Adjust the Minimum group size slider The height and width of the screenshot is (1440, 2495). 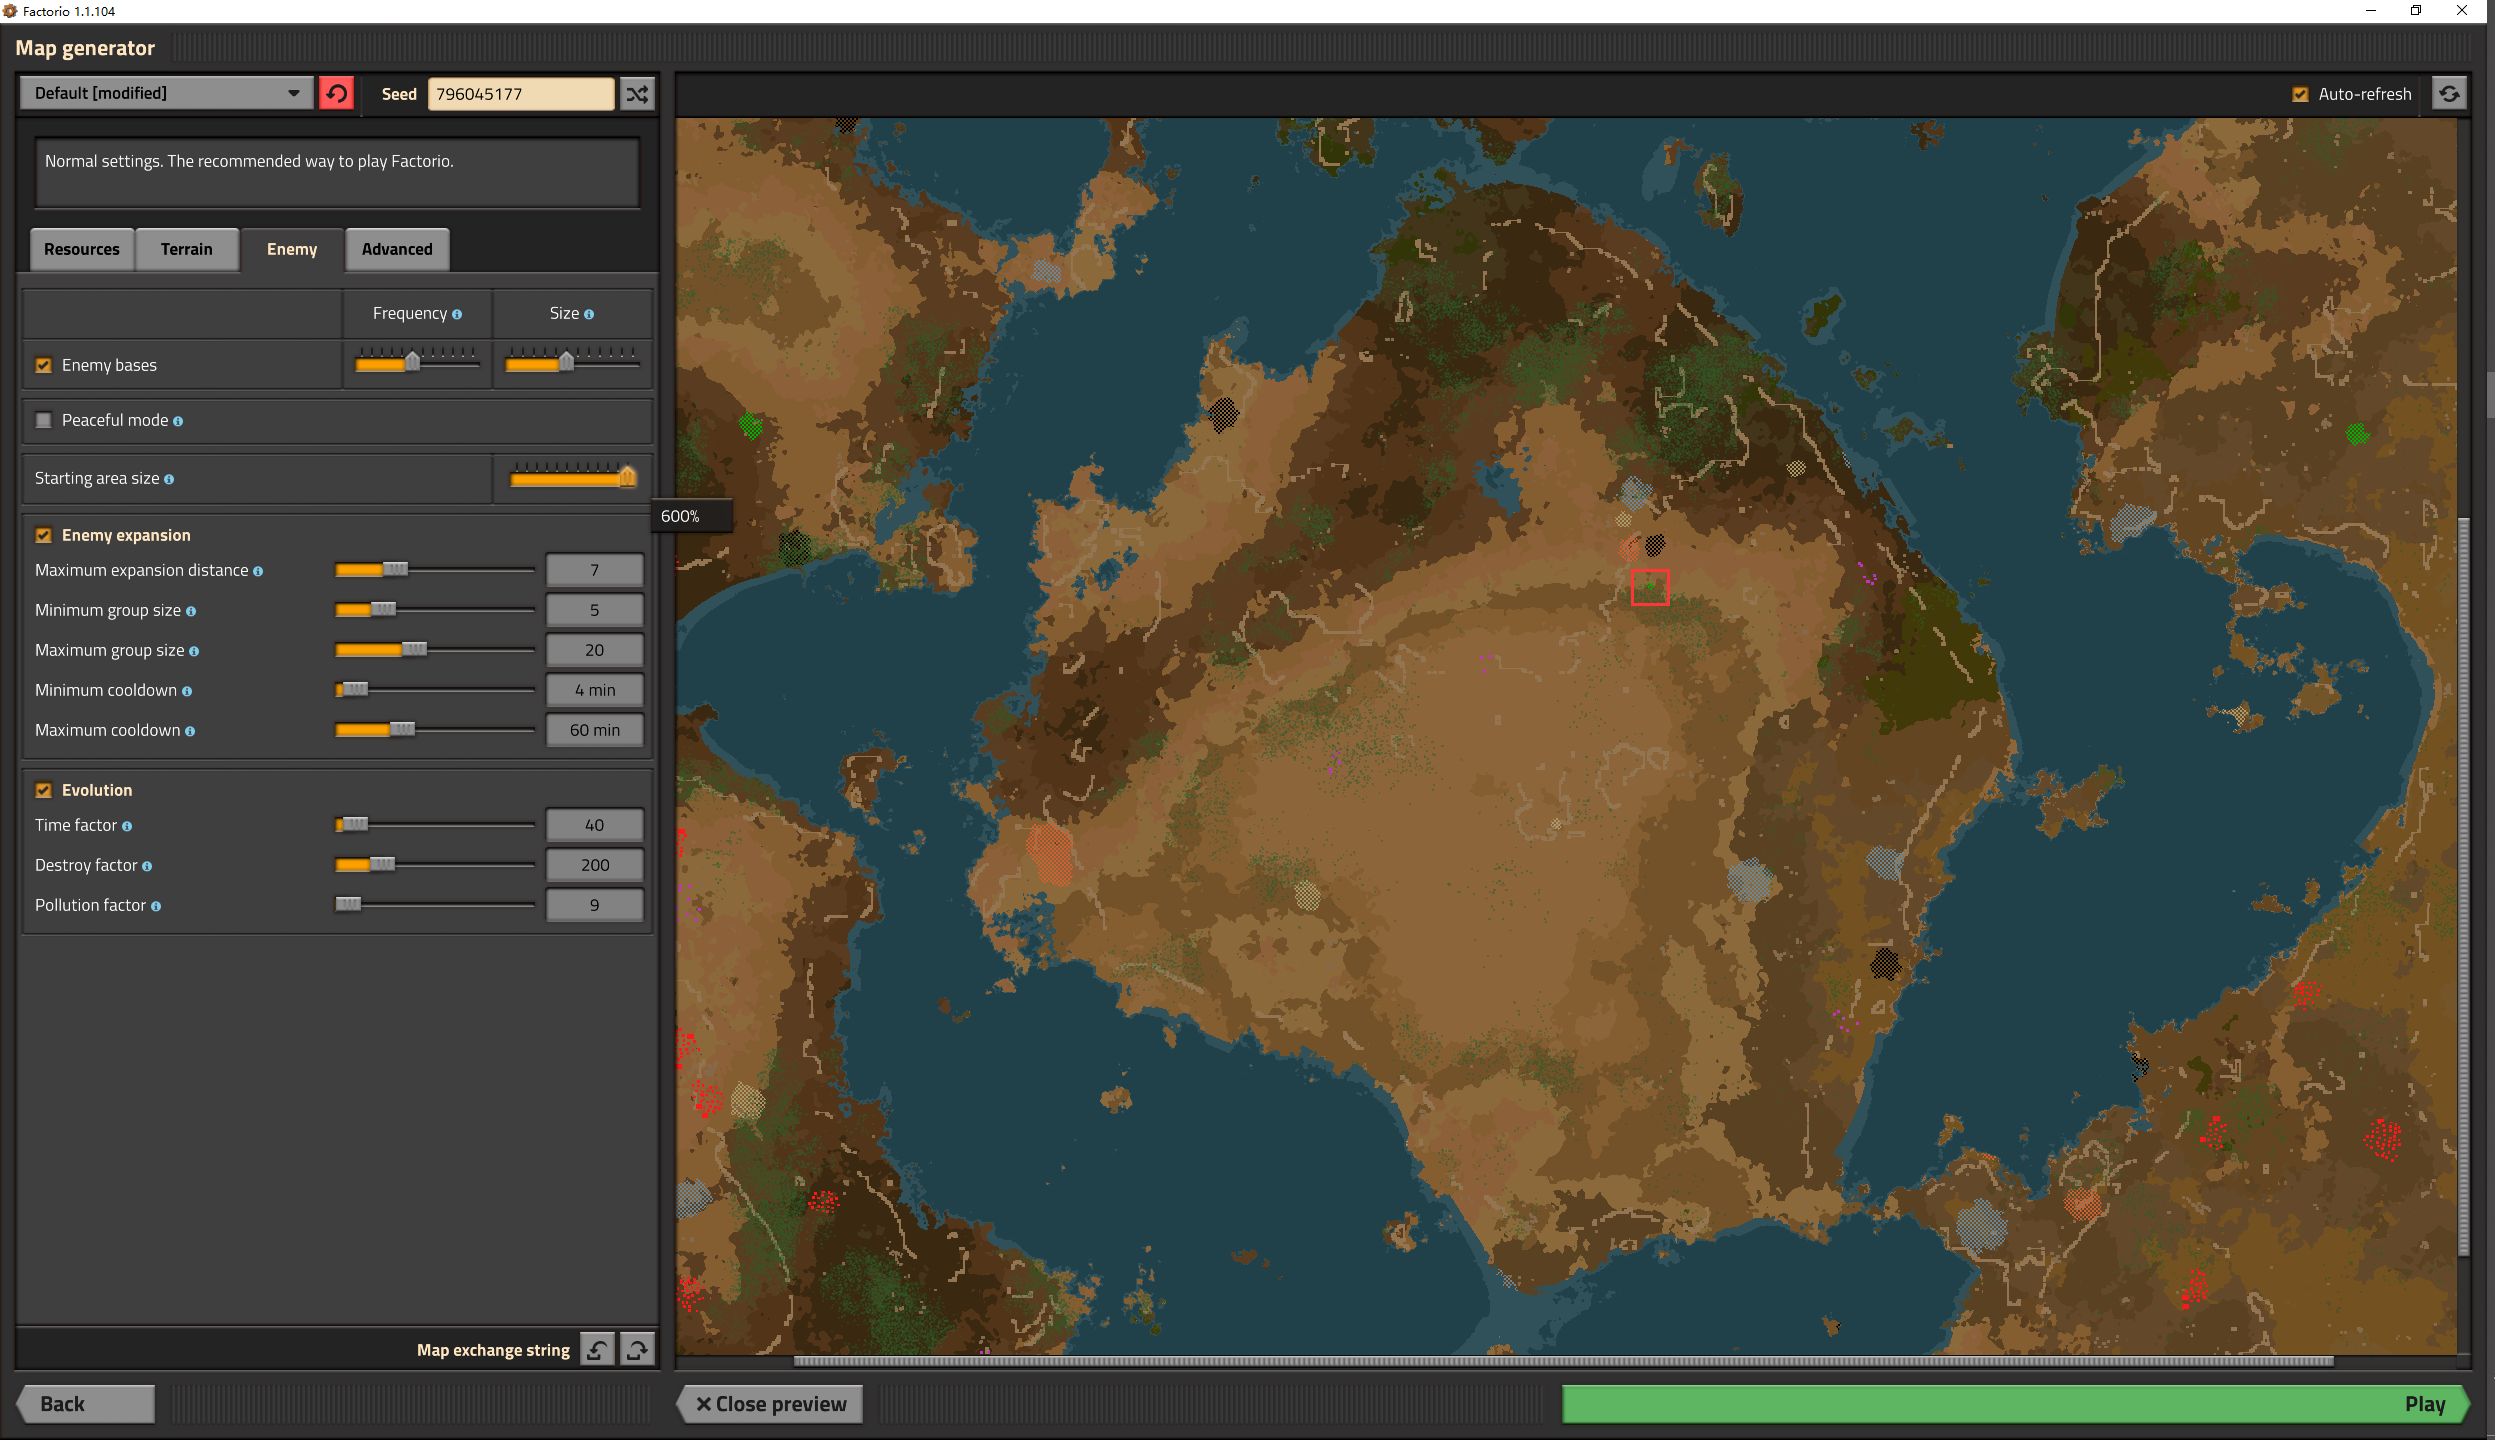(435, 610)
